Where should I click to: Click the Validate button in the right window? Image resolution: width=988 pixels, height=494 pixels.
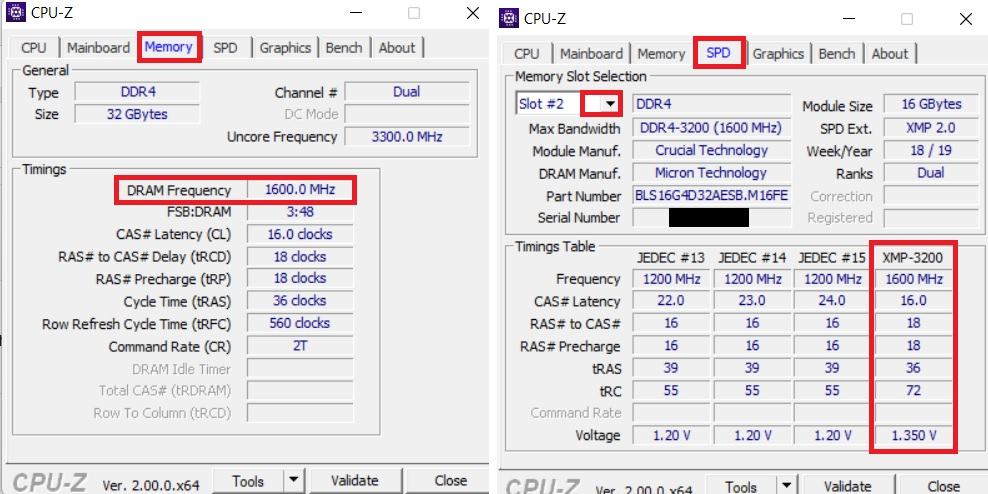tap(847, 486)
